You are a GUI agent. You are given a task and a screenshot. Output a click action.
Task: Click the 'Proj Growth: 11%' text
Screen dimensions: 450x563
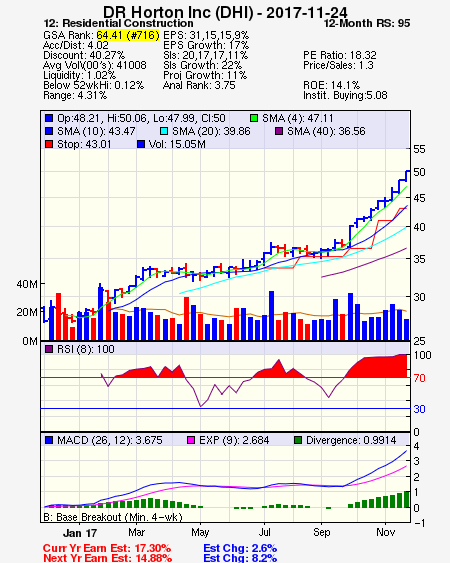click(x=205, y=75)
